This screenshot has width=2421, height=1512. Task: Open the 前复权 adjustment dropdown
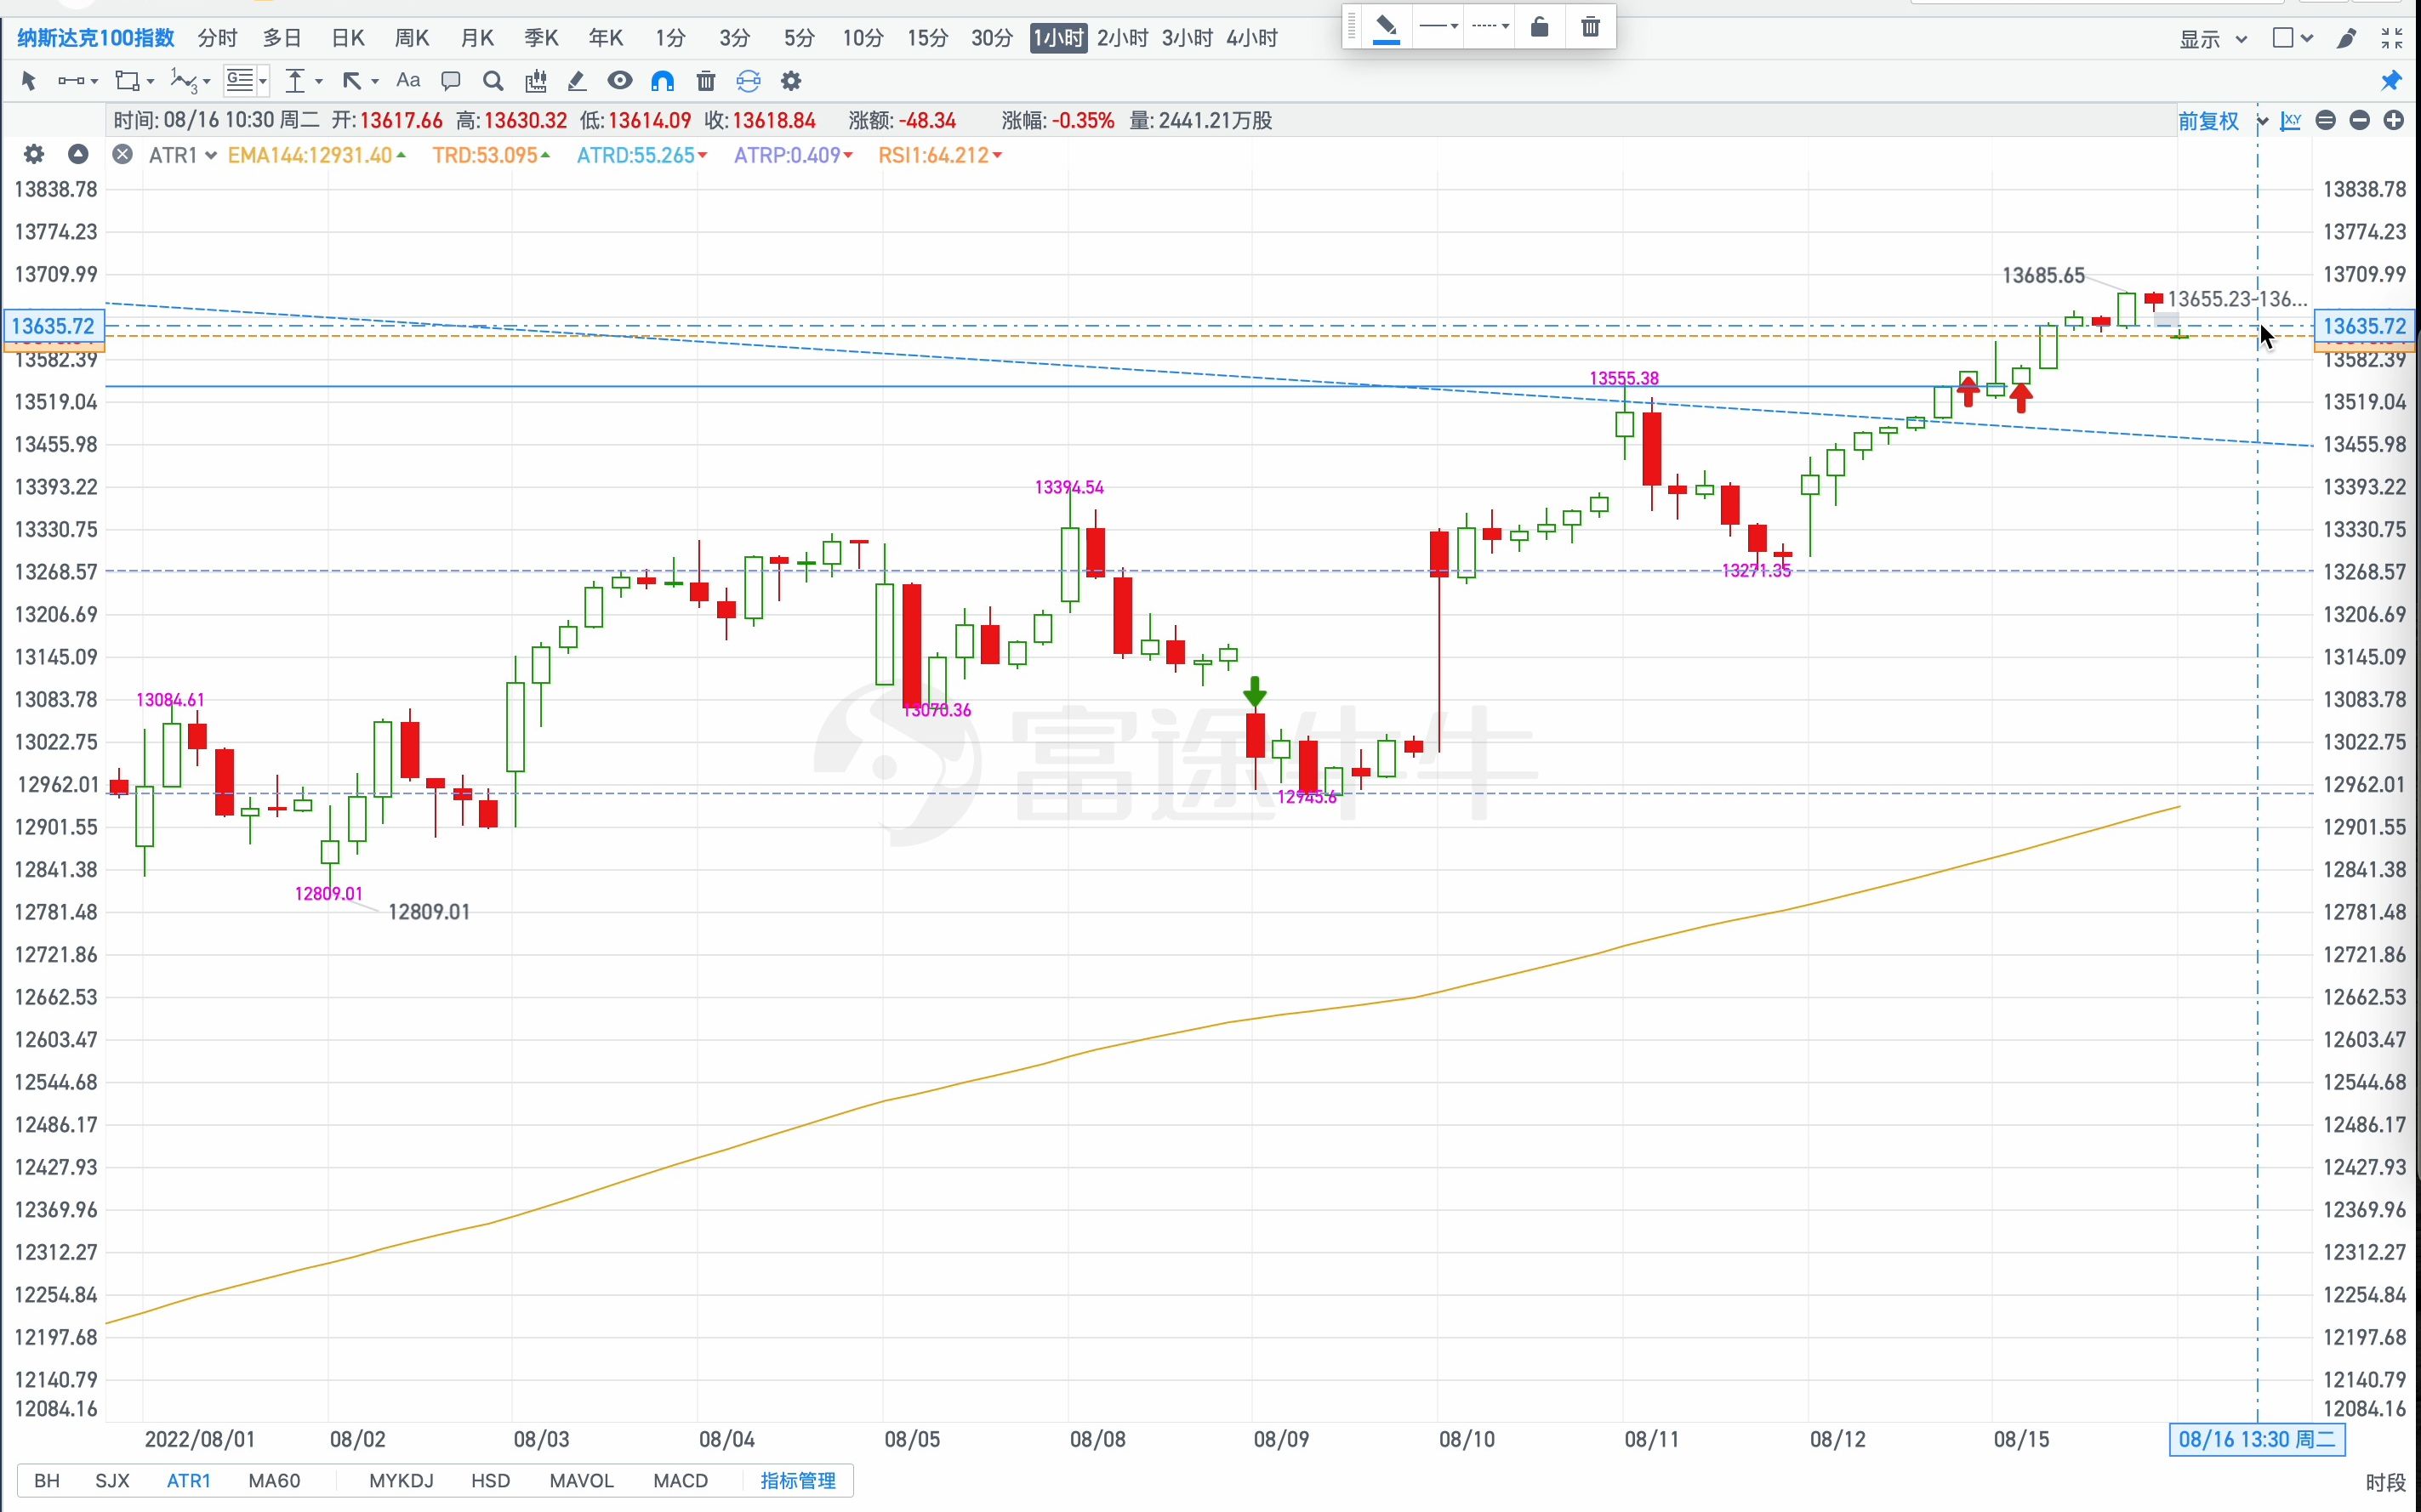2222,121
